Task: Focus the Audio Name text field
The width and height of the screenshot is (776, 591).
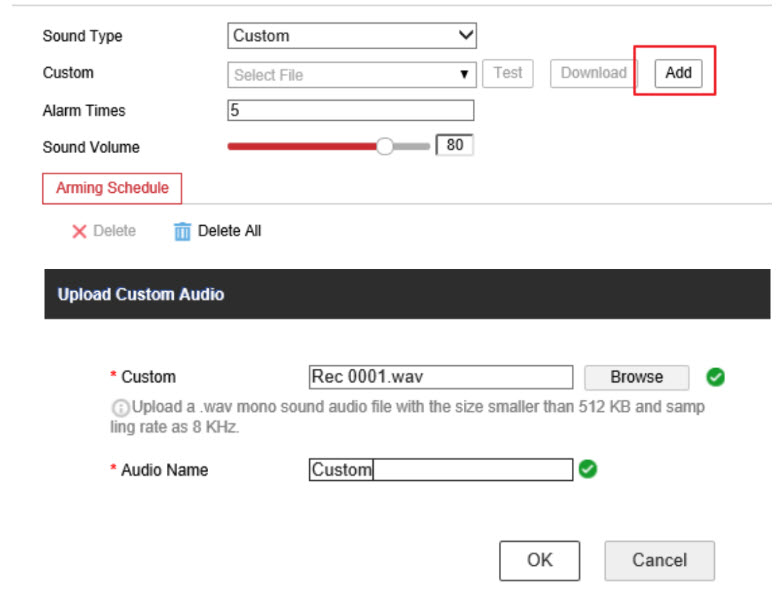Action: [441, 470]
